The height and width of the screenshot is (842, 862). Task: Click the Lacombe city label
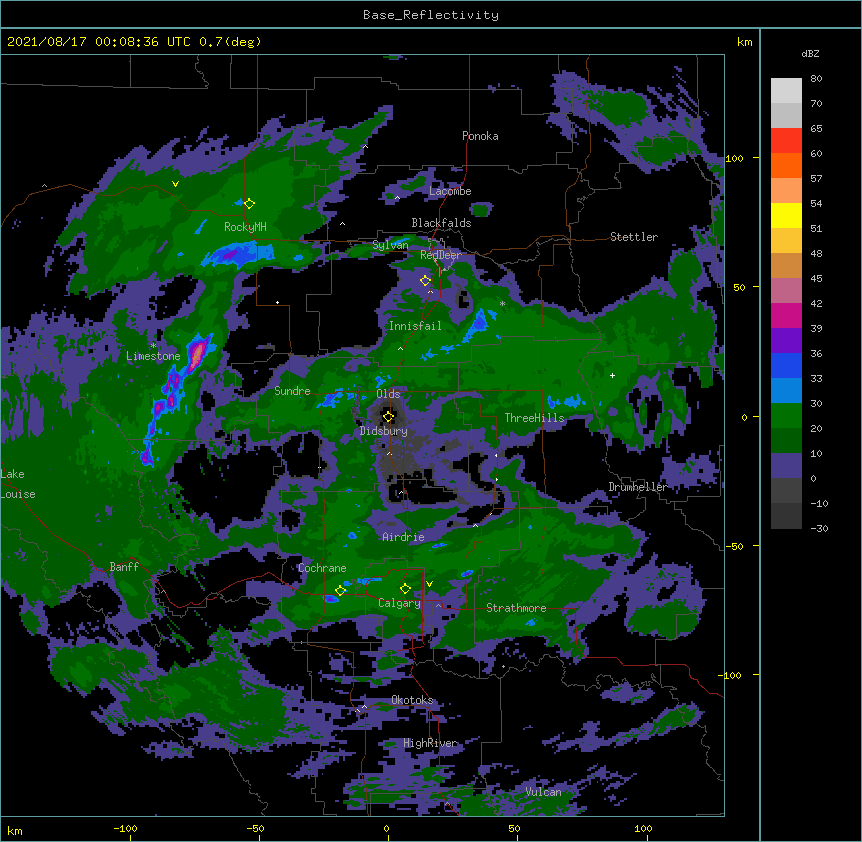(450, 191)
